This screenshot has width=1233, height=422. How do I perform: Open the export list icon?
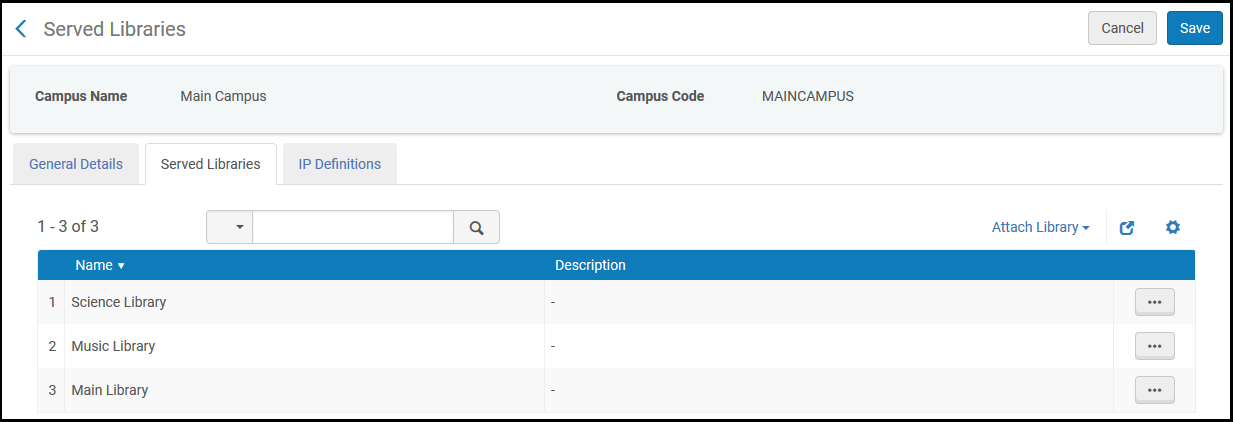pos(1127,227)
